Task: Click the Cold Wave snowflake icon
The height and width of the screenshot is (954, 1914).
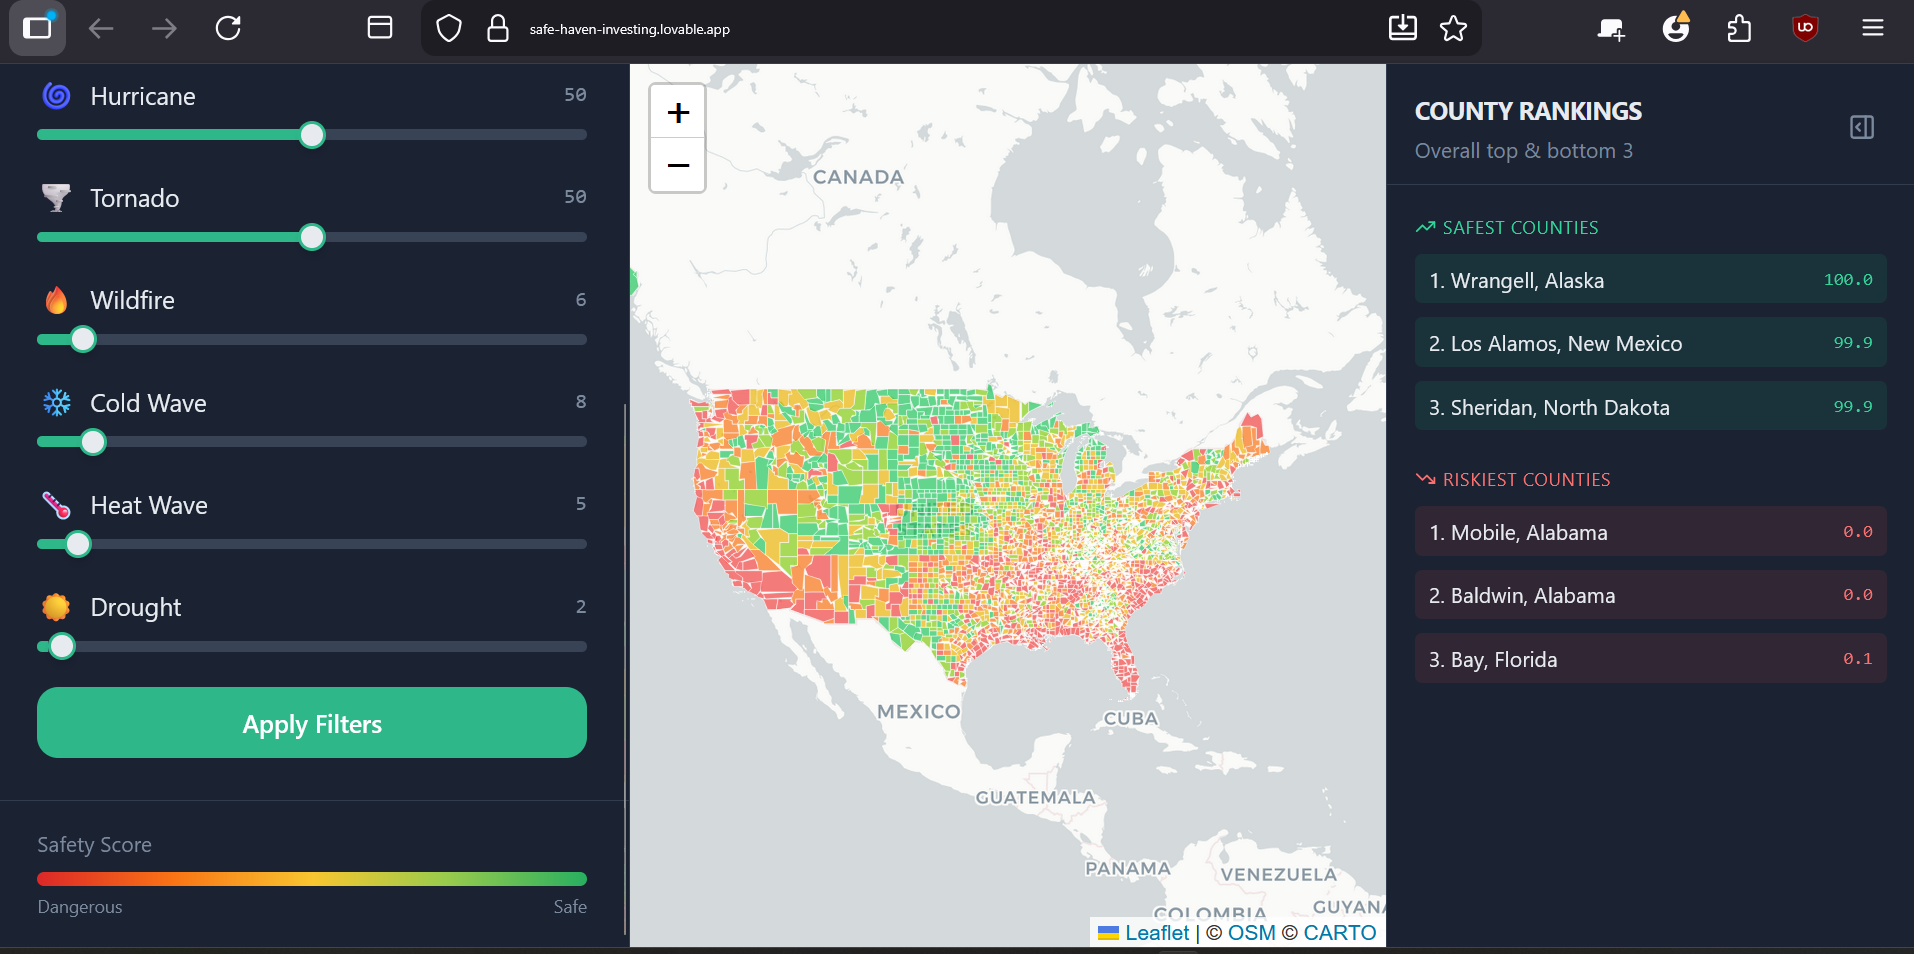Action: 57,403
